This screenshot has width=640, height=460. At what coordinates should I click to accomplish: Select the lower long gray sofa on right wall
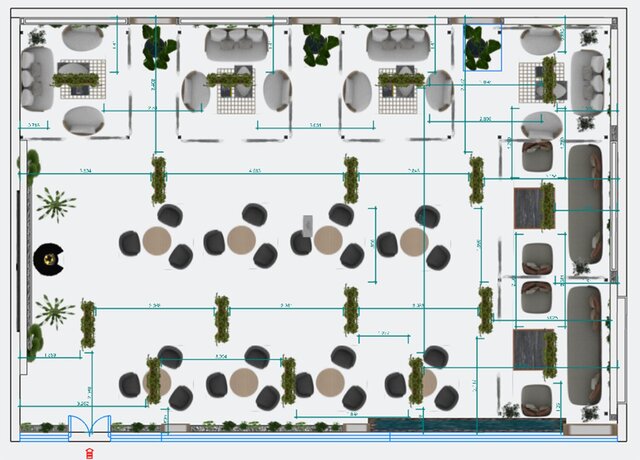pos(584,345)
